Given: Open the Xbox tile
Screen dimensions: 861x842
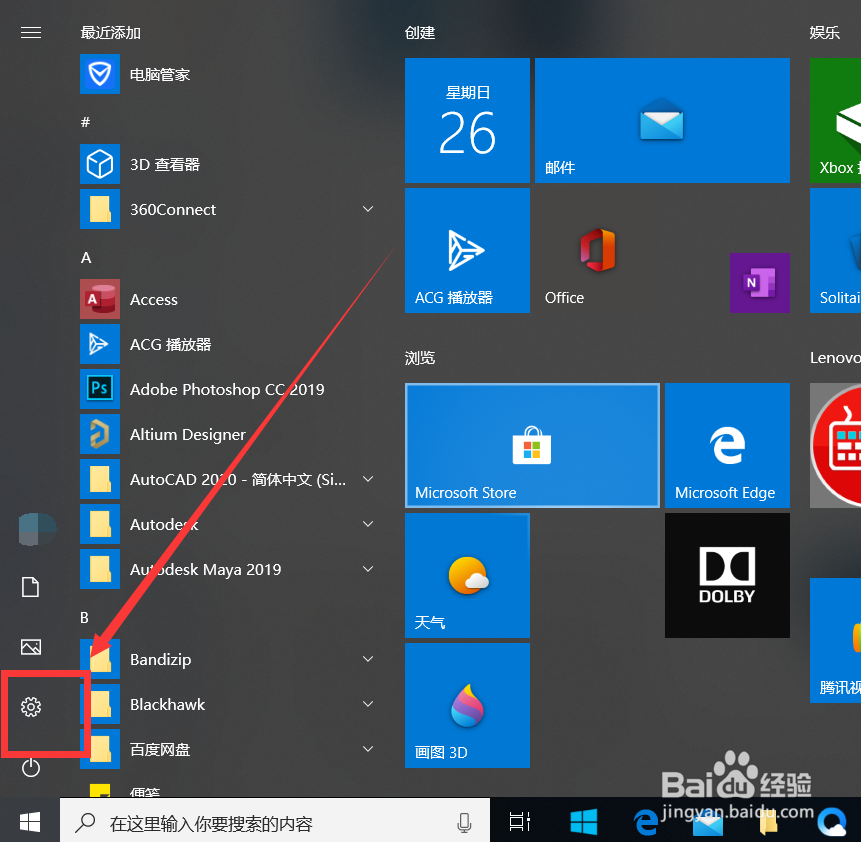Looking at the screenshot, I should pyautogui.click(x=835, y=120).
